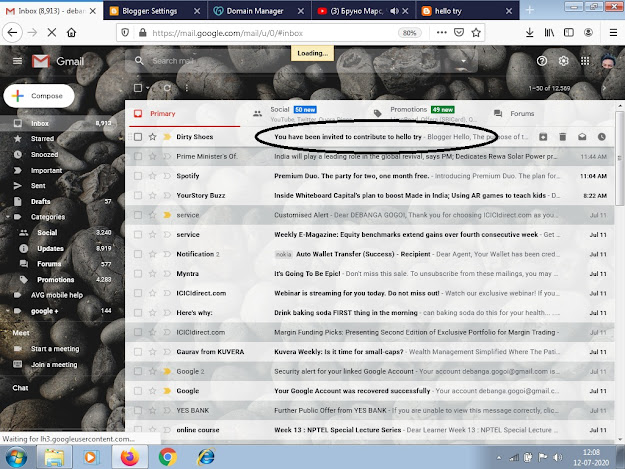Select the YES BANK email checkbox
Screen dimensions: 625x469
pos(138,410)
